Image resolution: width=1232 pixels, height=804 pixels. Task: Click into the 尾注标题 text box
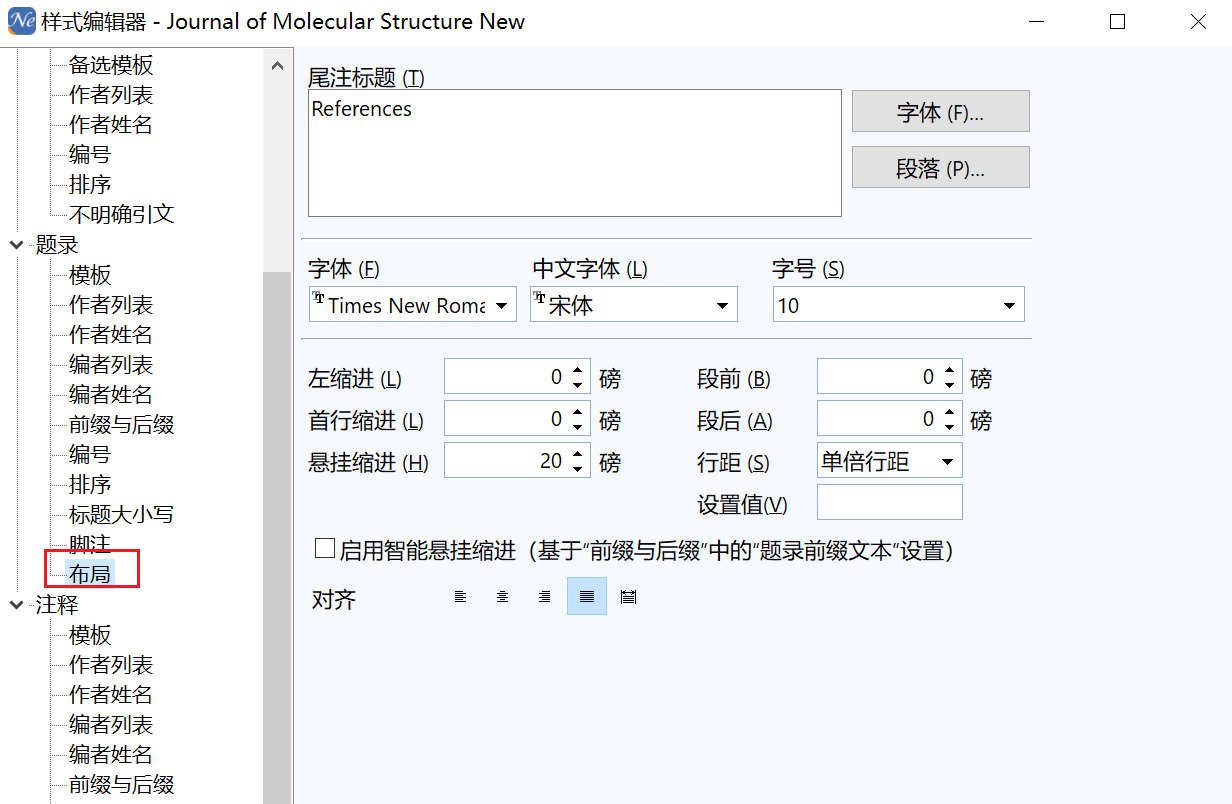click(x=575, y=153)
